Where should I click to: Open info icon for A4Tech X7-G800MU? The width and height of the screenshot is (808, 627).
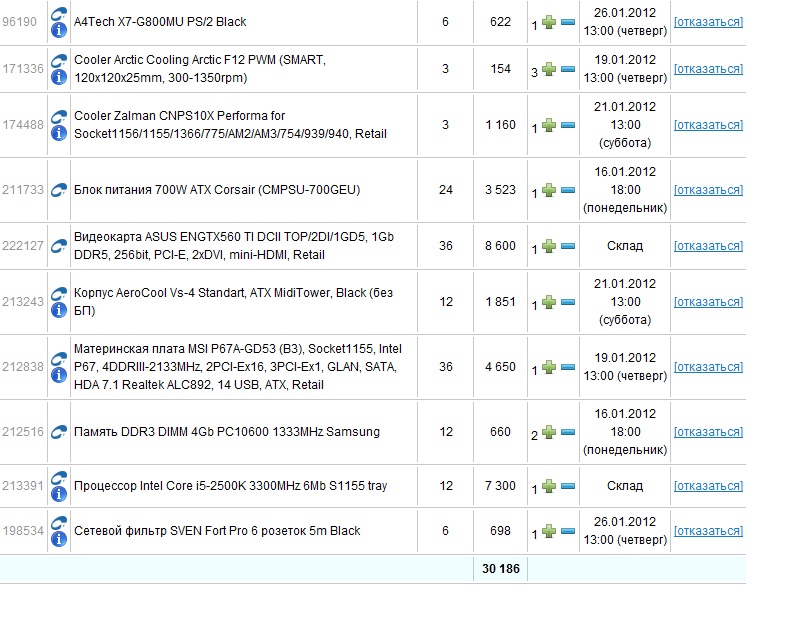coord(59,30)
